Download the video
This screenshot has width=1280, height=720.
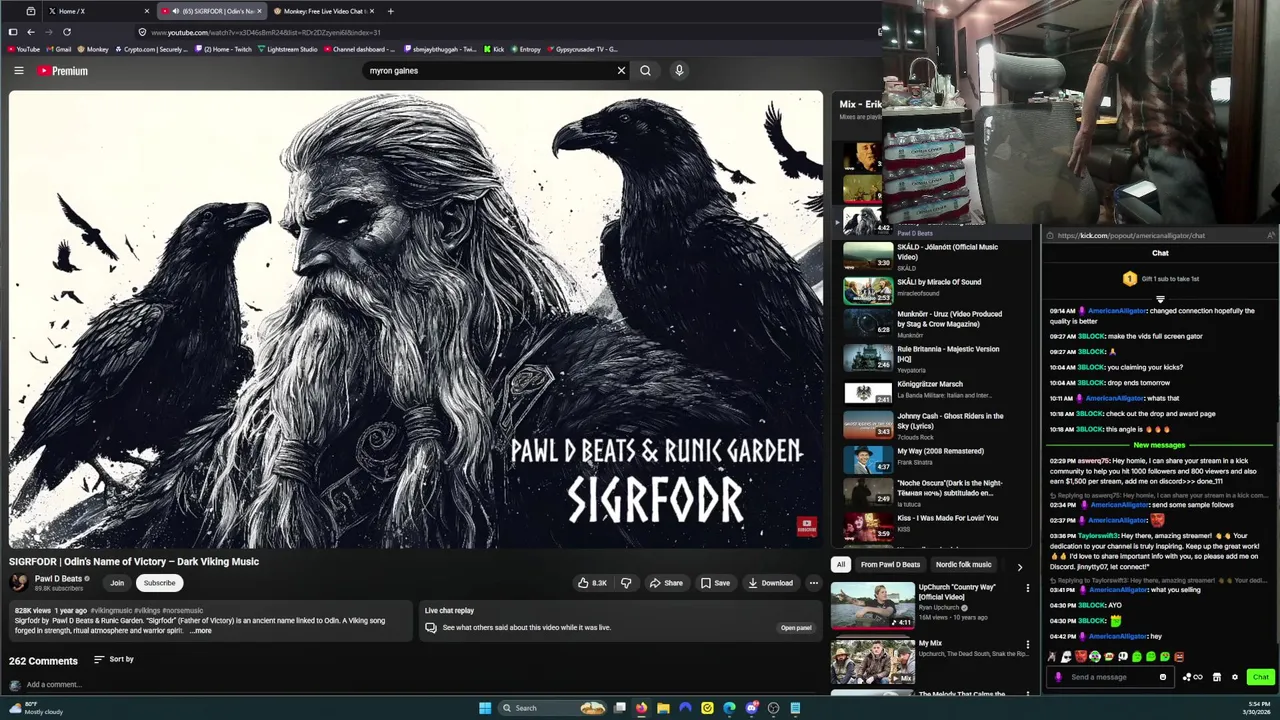(x=770, y=583)
